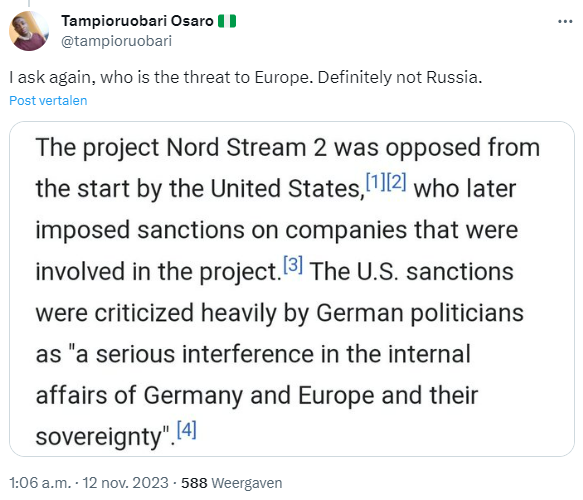The image size is (583, 500).
Task: Click 'United States' in the quoted paragraph
Action: click(x=286, y=189)
